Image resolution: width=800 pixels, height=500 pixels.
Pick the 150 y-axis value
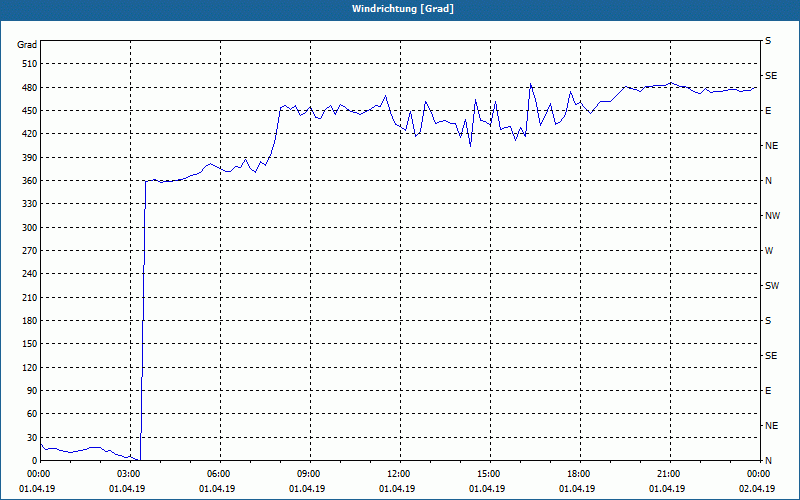tap(31, 344)
